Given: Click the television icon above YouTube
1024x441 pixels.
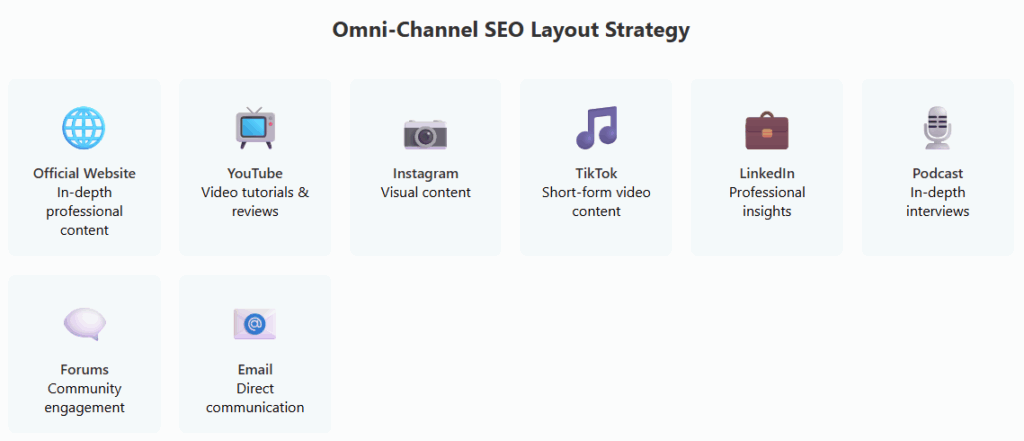Looking at the screenshot, I should [255, 129].
